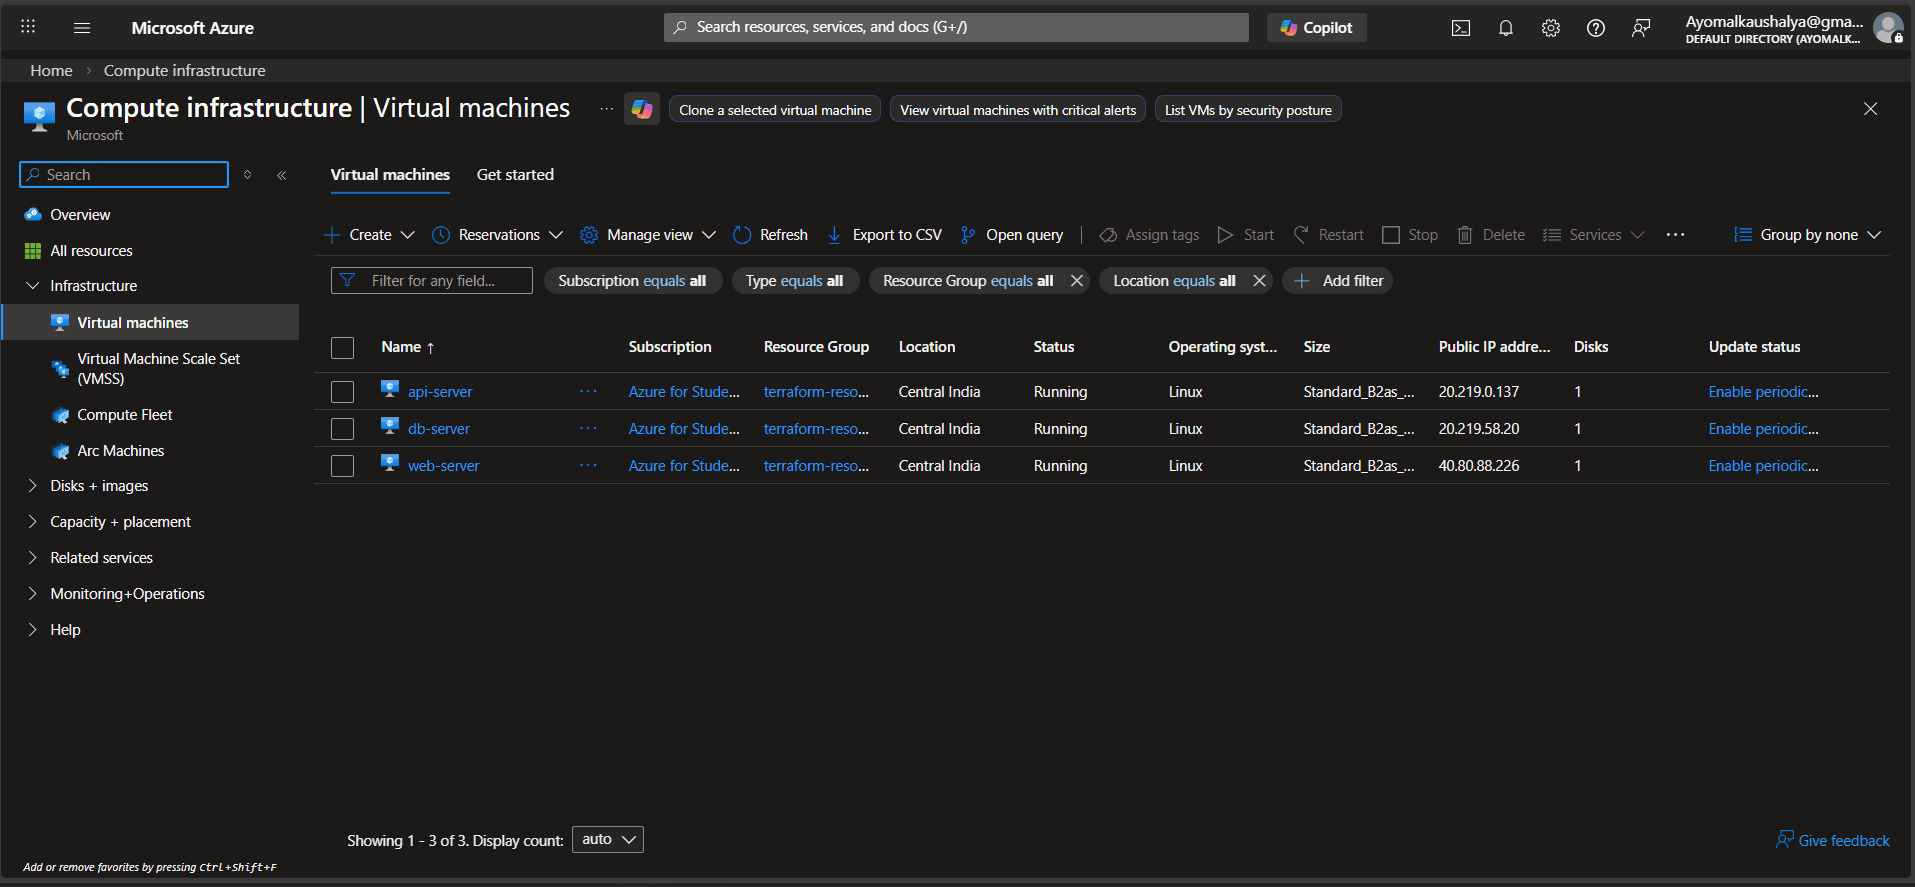Open the api-server row context menu dots
Image resolution: width=1915 pixels, height=887 pixels.
click(588, 392)
